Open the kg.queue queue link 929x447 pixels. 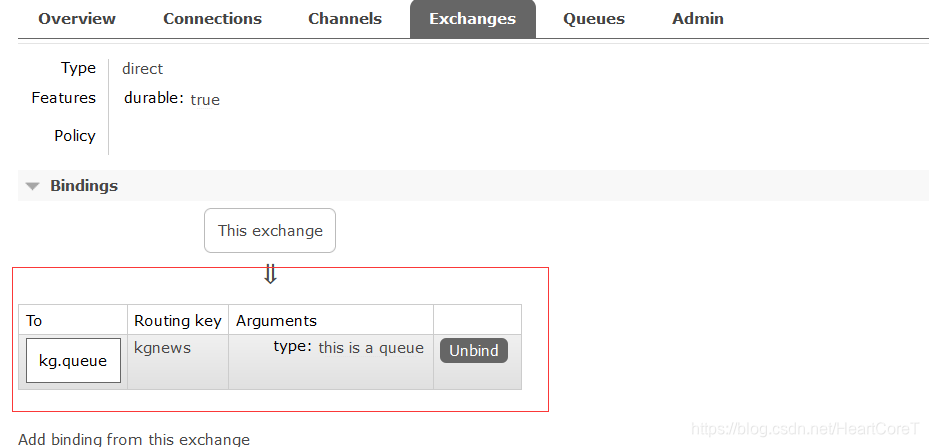[x=73, y=360]
